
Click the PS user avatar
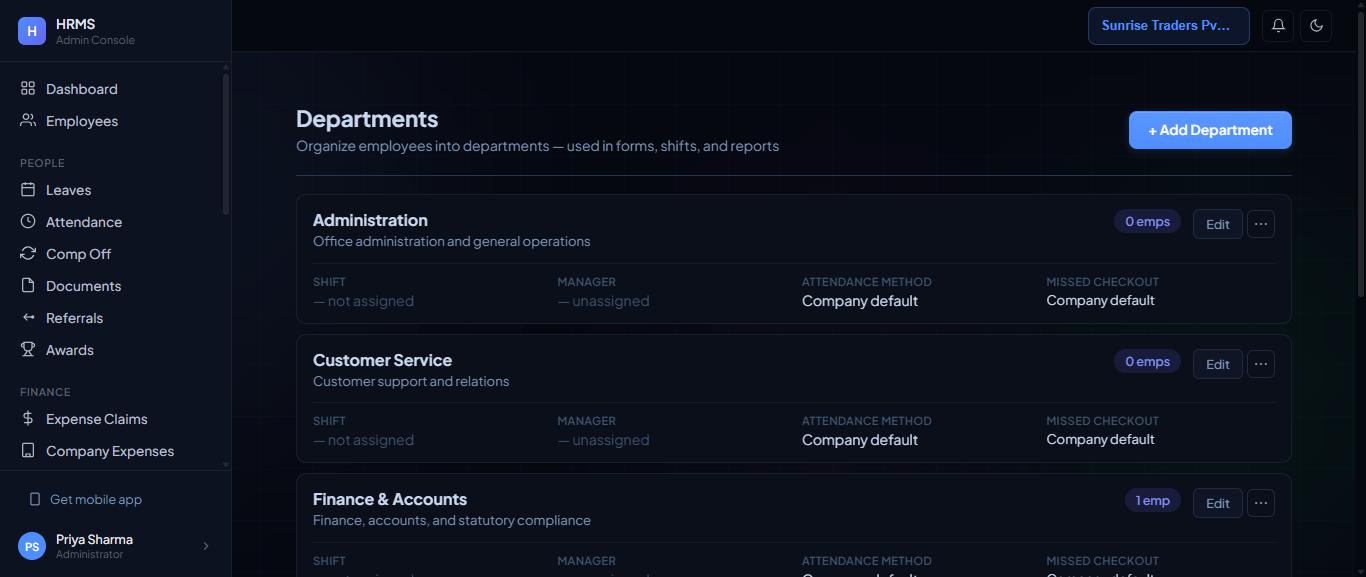(x=32, y=546)
